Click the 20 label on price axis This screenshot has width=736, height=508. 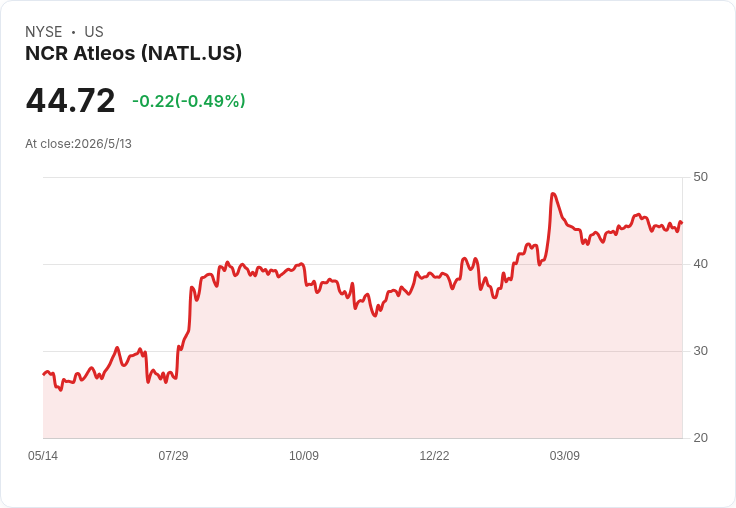pyautogui.click(x=700, y=438)
